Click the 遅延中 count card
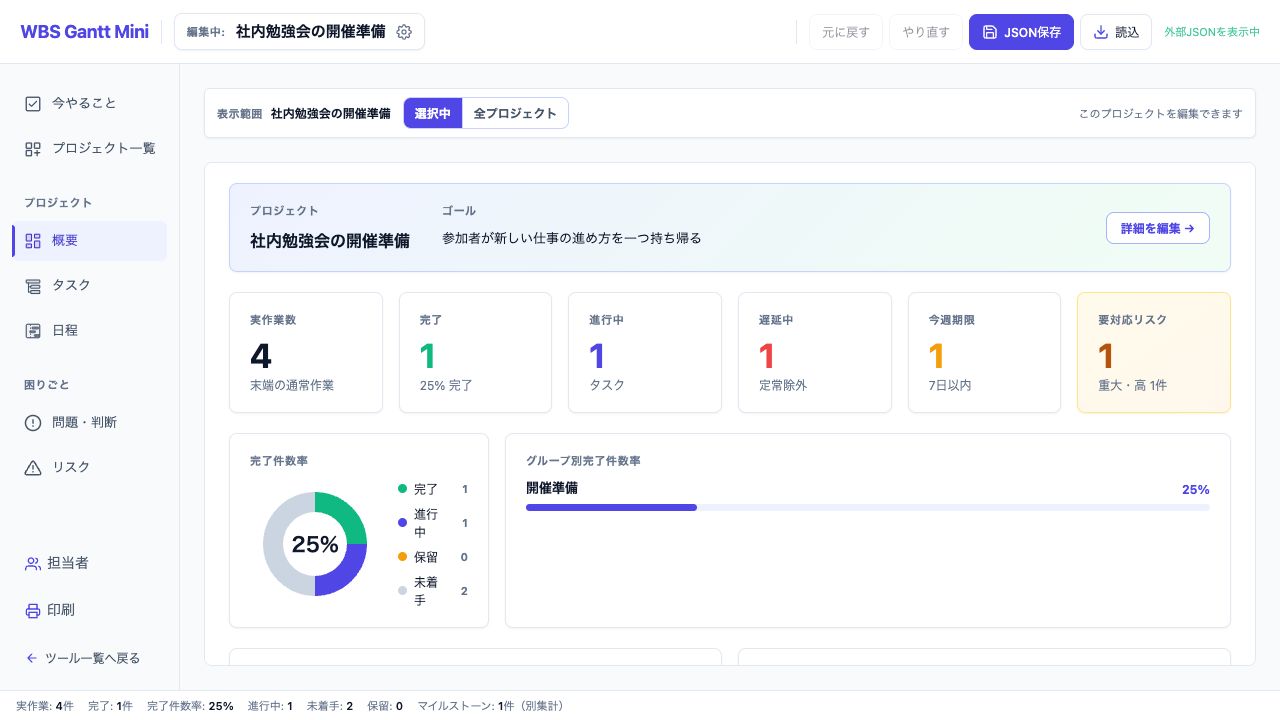This screenshot has width=1280, height=720. point(814,352)
